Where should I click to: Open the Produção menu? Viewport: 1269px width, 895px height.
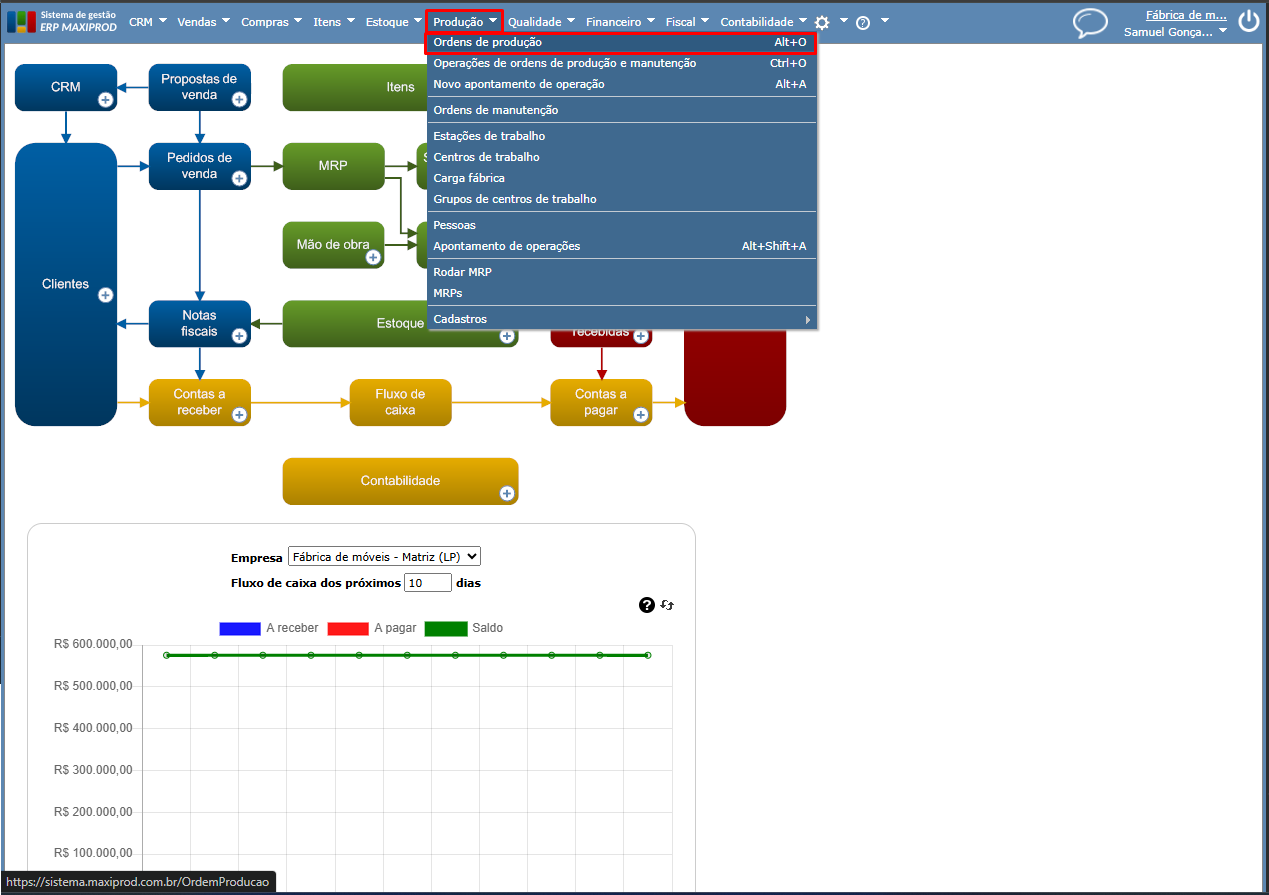(x=465, y=21)
